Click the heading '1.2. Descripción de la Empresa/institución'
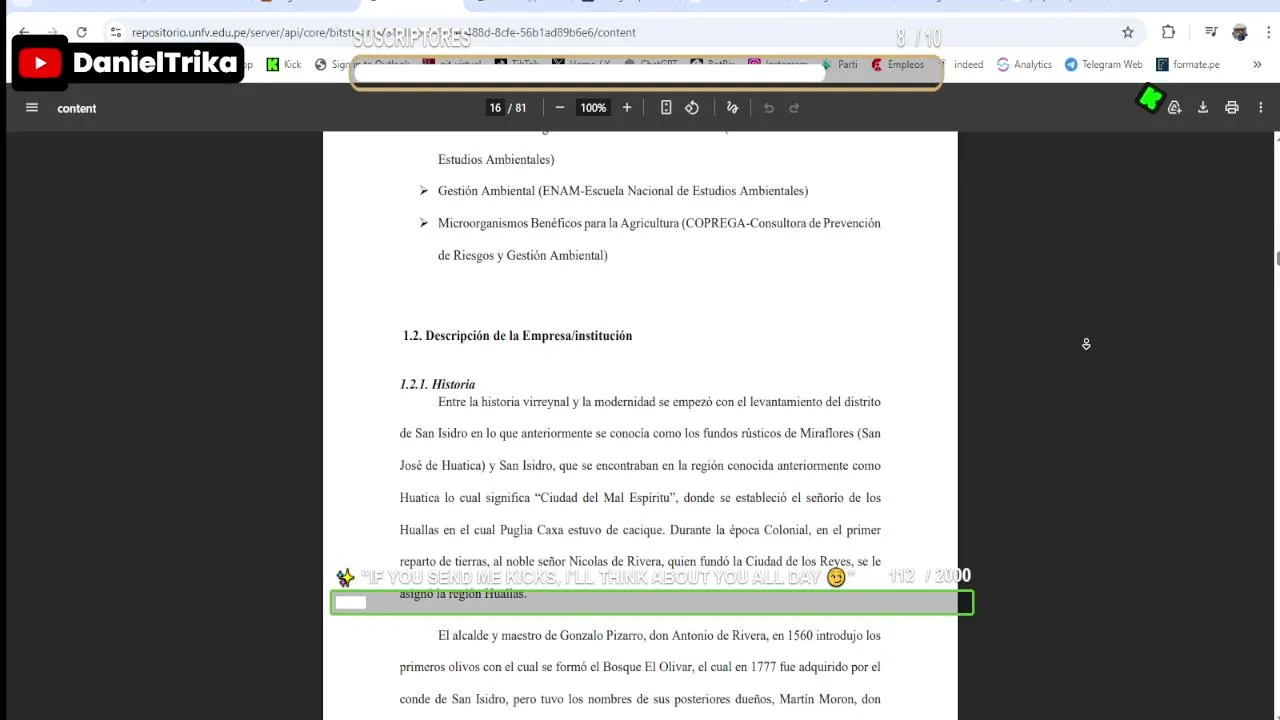The height and width of the screenshot is (720, 1280). pyautogui.click(x=517, y=336)
